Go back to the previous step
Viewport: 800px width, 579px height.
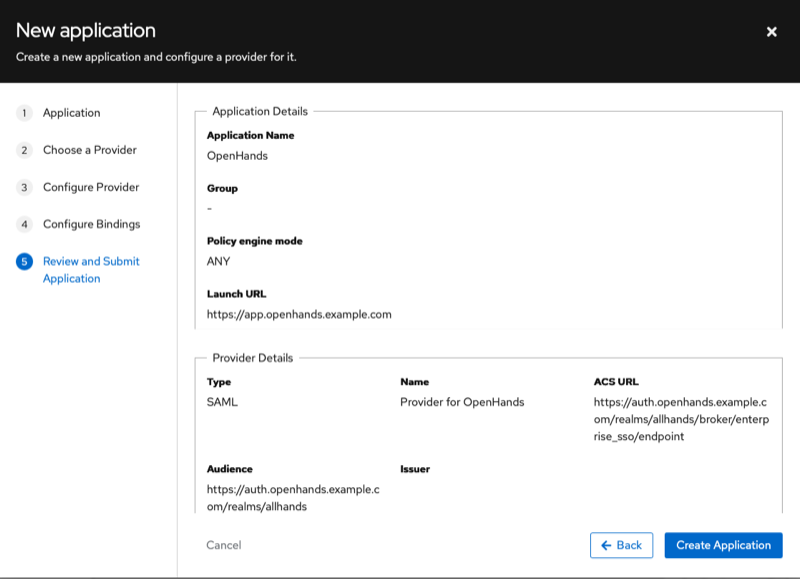[x=621, y=545]
